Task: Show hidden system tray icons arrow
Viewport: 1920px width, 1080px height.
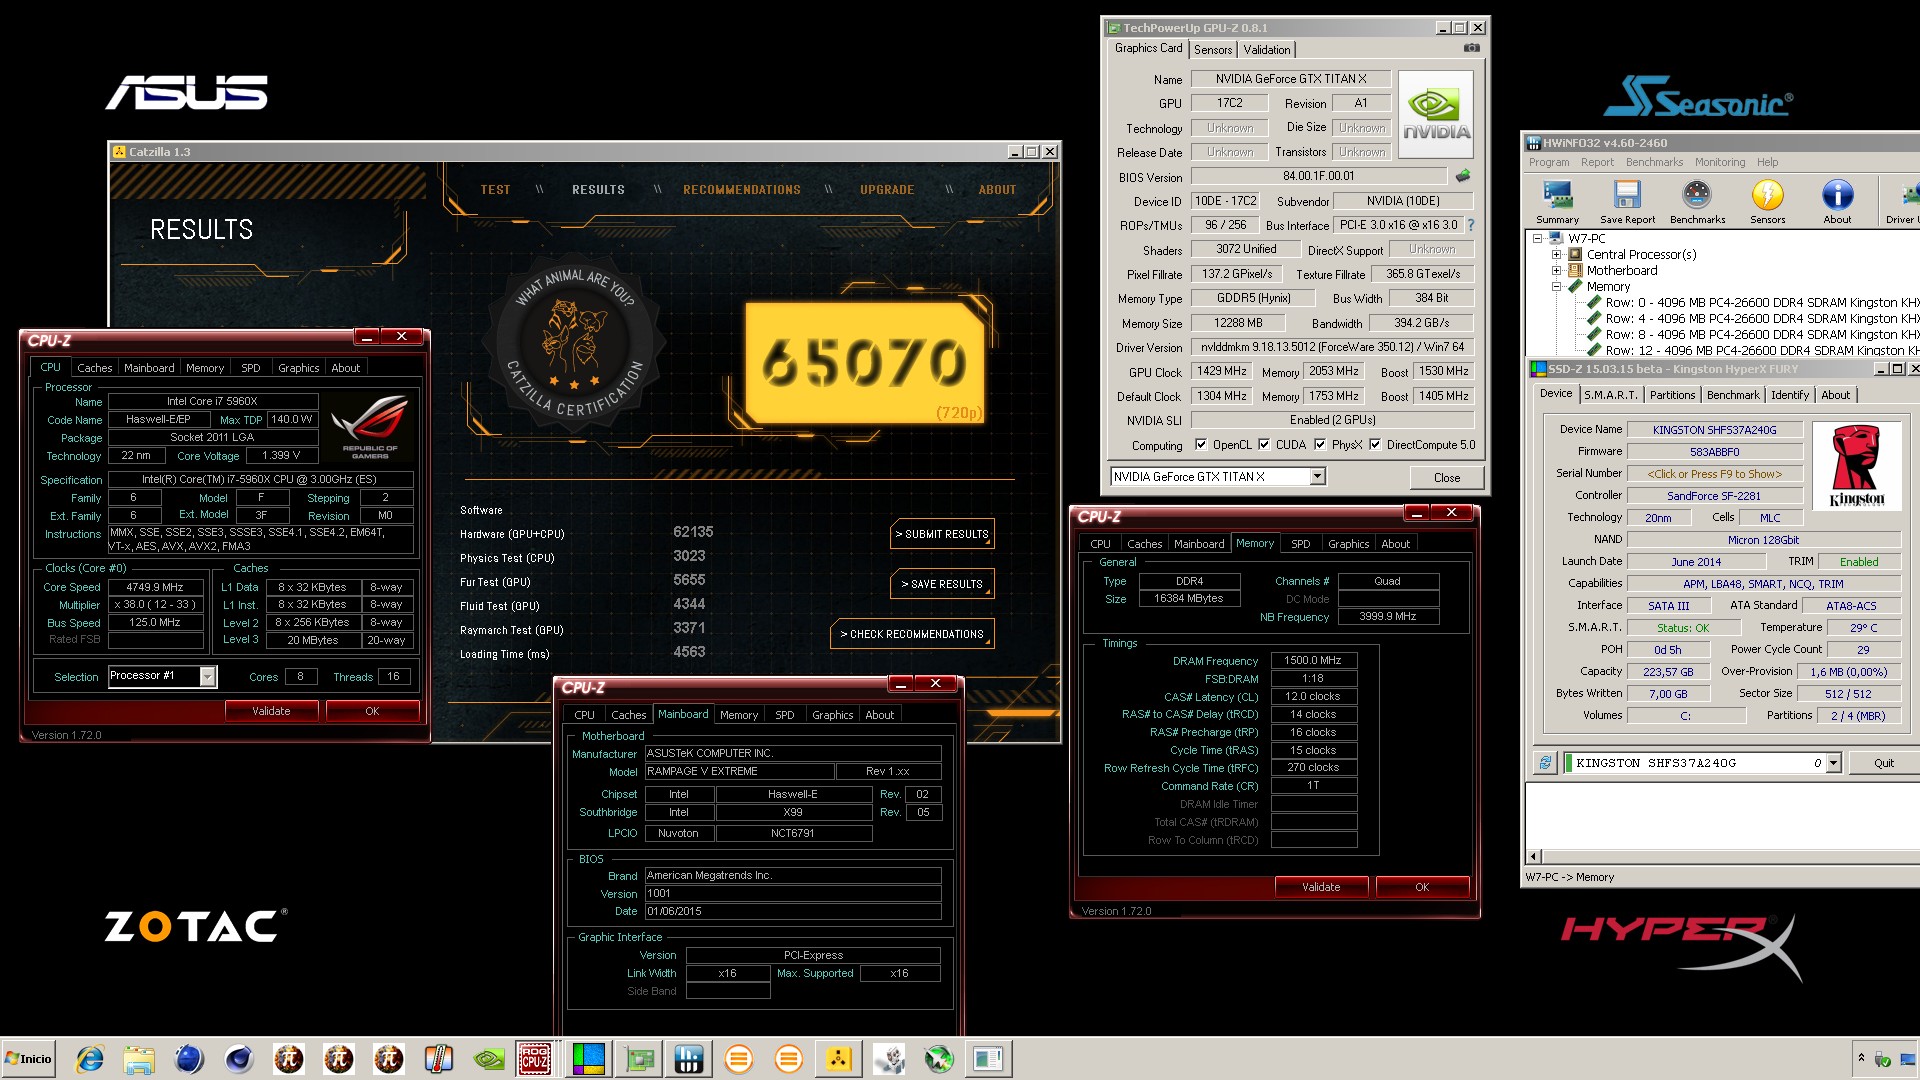Action: click(1861, 1057)
